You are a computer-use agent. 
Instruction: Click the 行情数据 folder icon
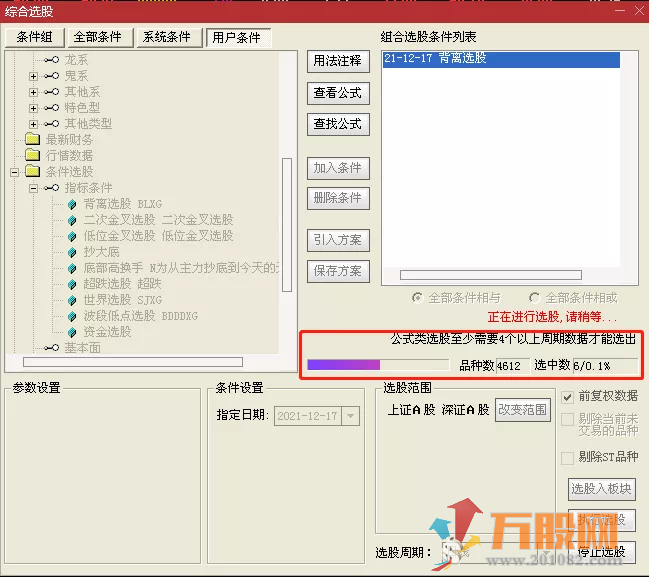pyautogui.click(x=32, y=155)
